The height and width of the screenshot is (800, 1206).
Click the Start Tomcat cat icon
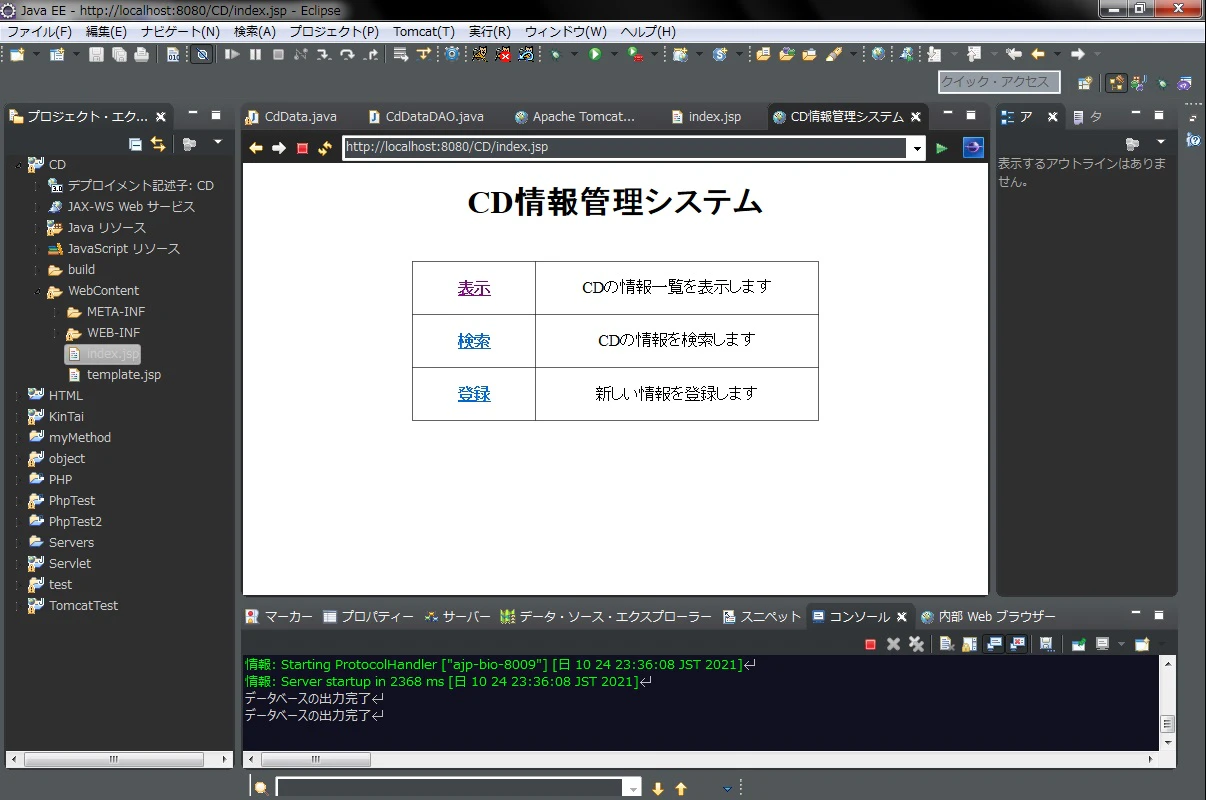tap(480, 54)
